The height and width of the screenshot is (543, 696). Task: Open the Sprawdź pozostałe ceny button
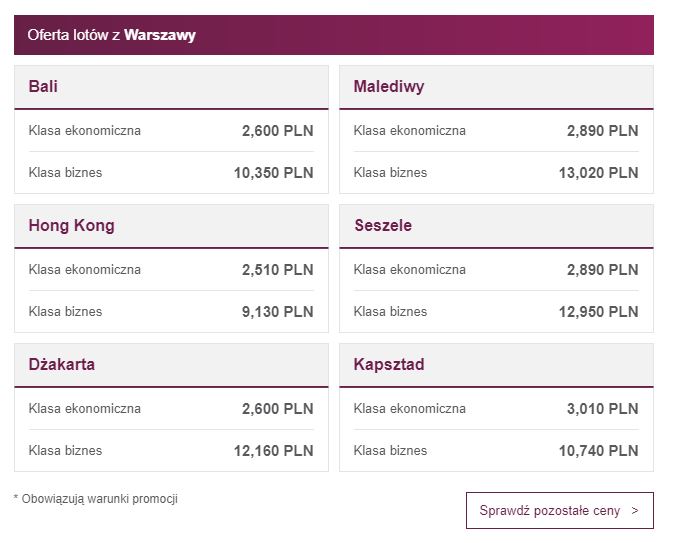[560, 511]
